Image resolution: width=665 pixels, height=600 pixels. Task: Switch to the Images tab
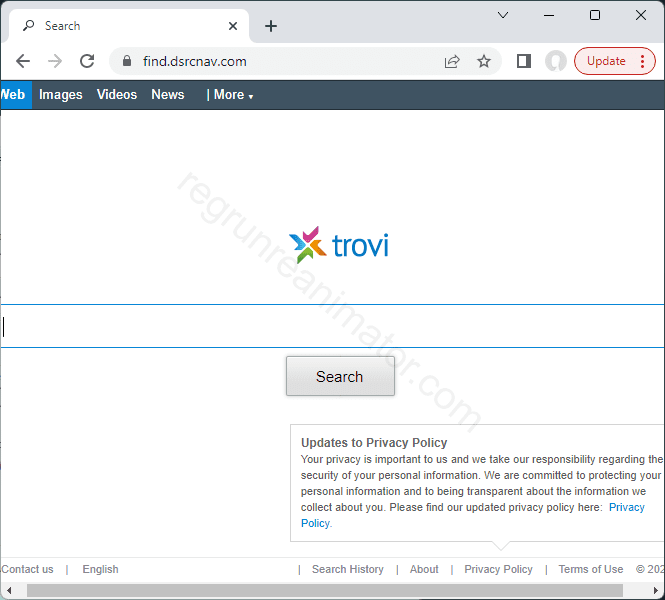point(61,95)
